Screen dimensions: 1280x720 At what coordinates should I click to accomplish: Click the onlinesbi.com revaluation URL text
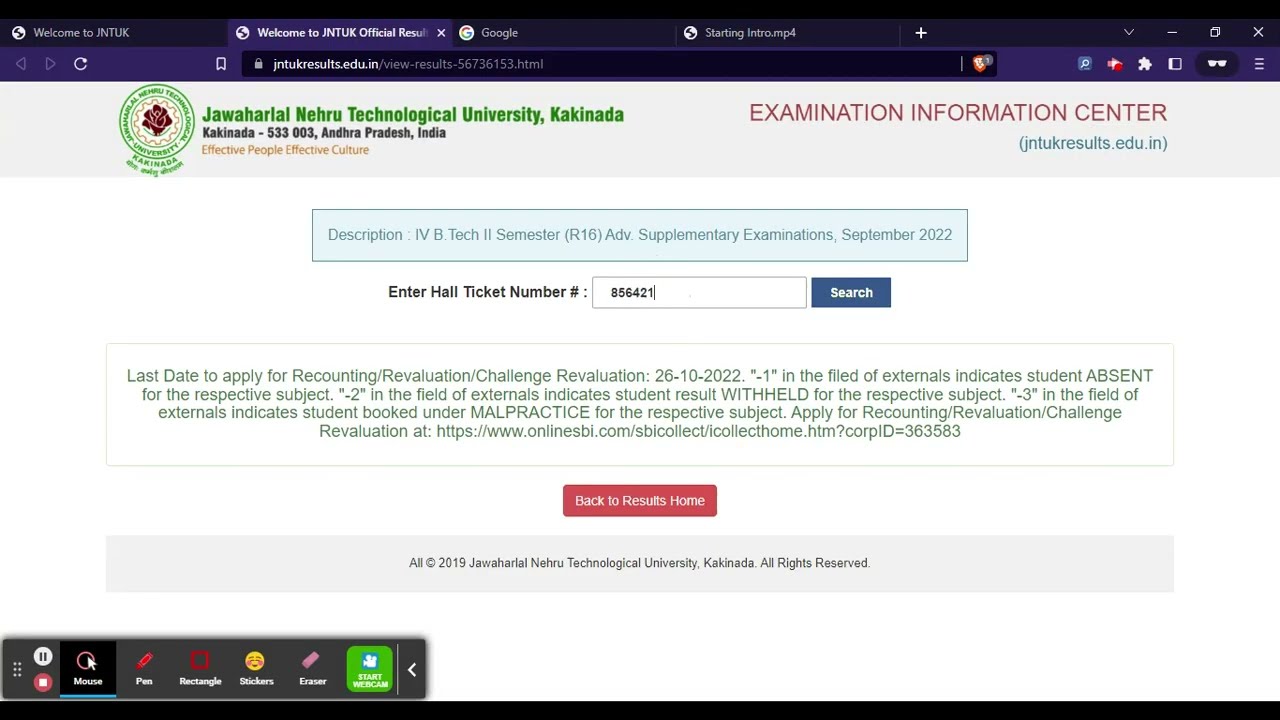(698, 431)
